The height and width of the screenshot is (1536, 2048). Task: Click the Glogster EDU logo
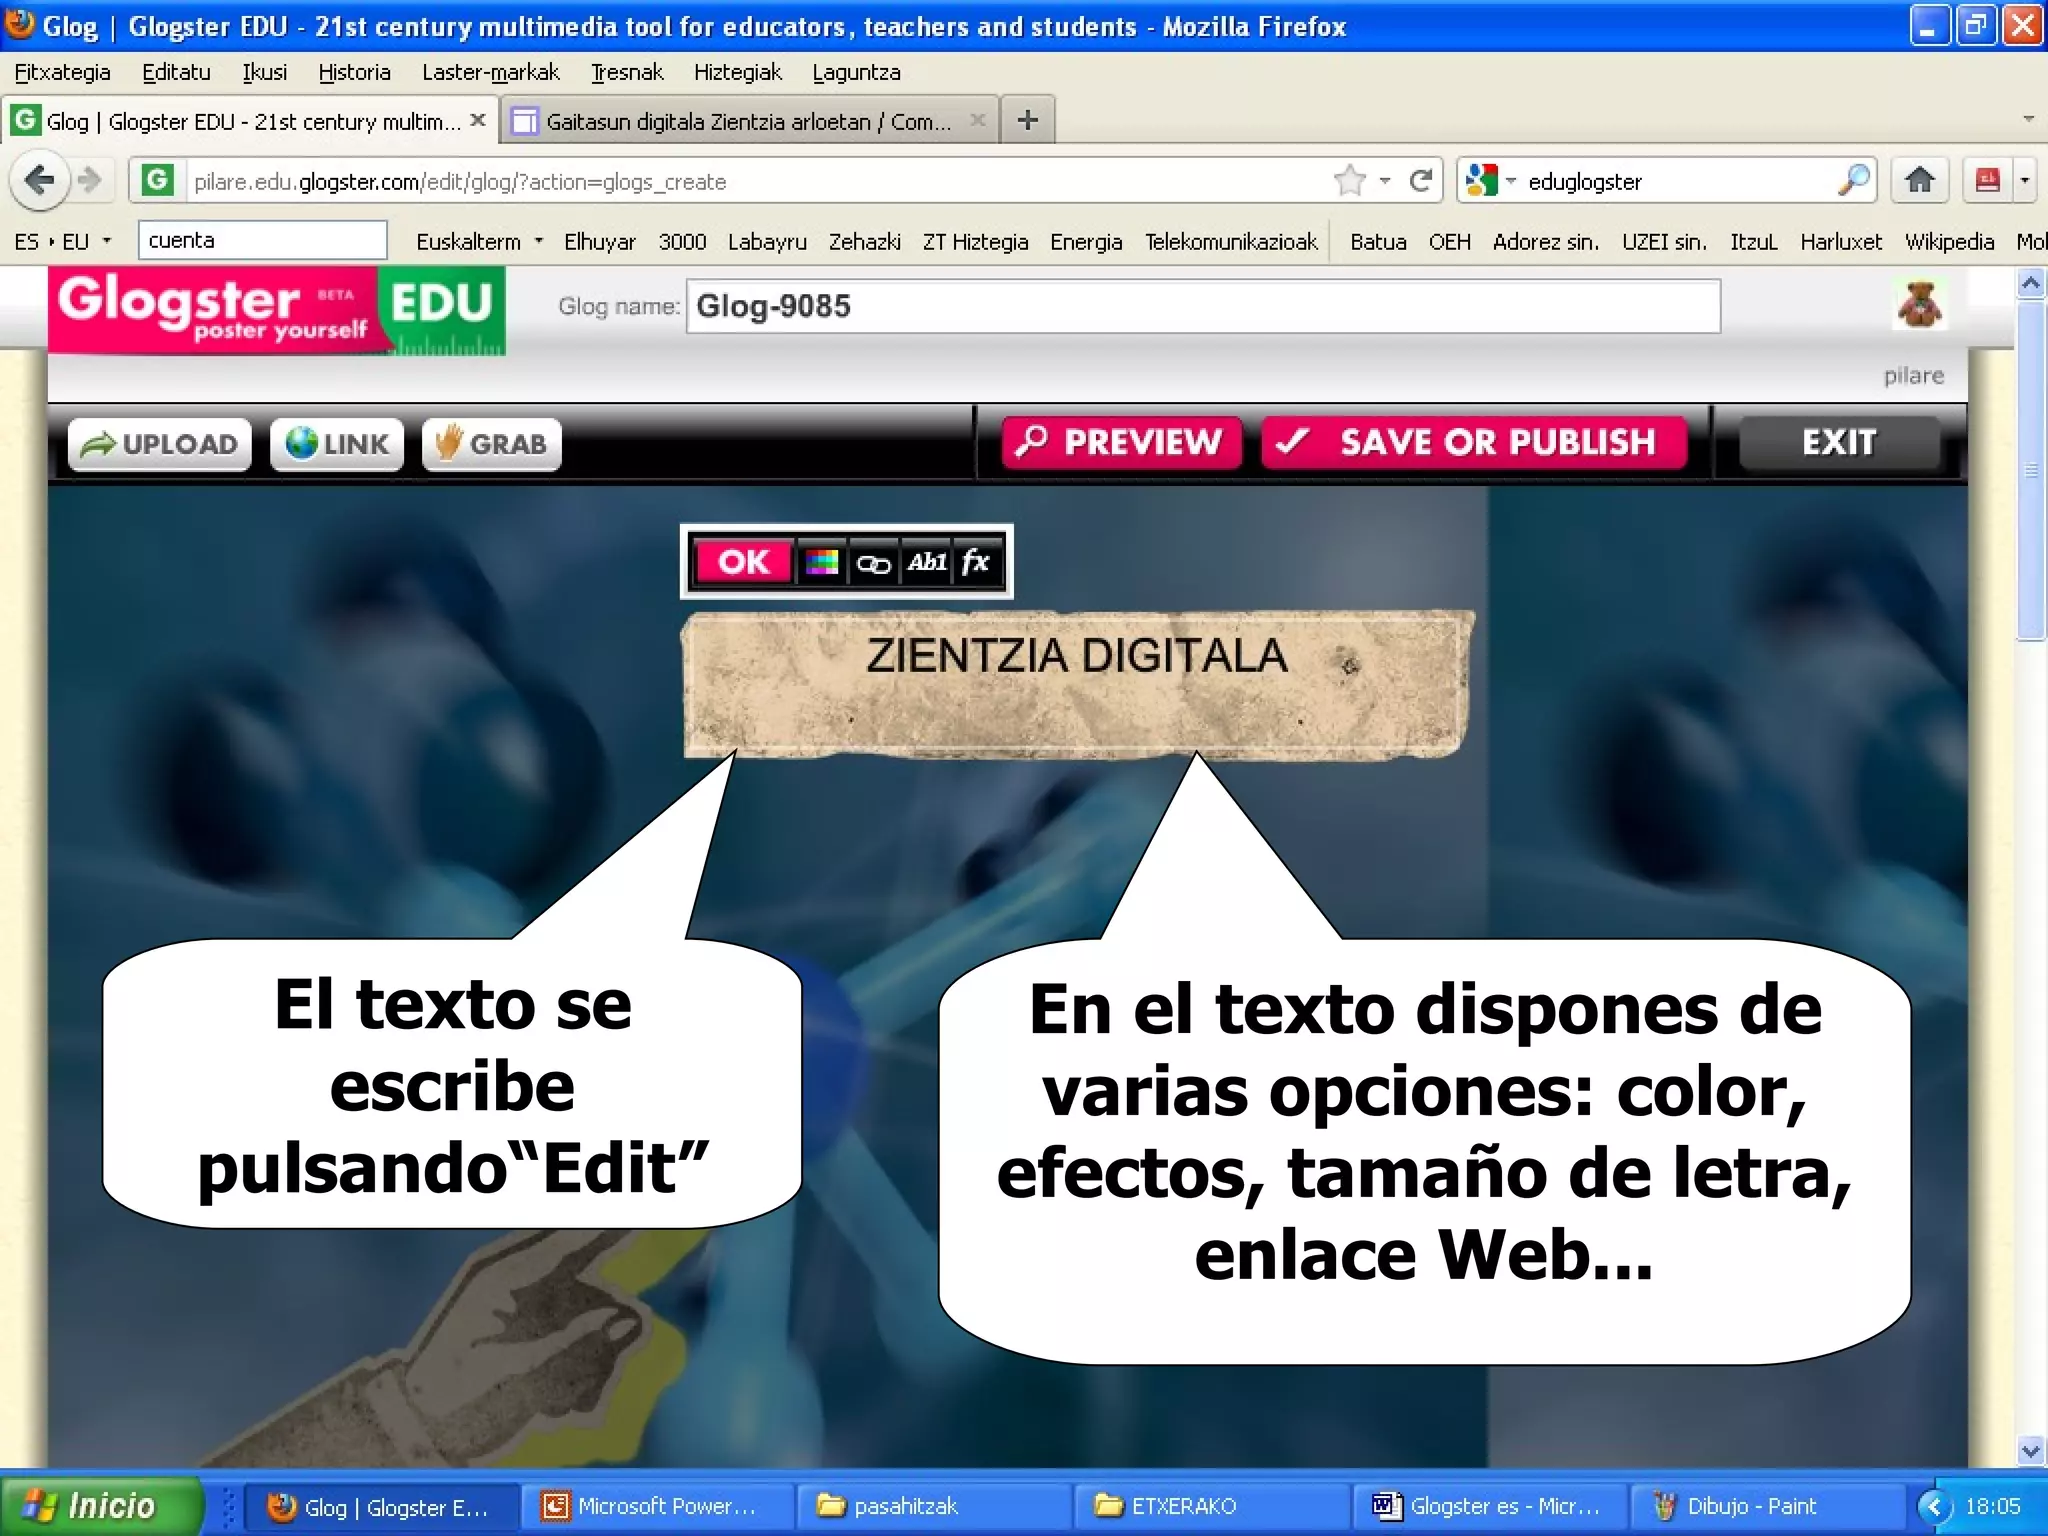277,310
